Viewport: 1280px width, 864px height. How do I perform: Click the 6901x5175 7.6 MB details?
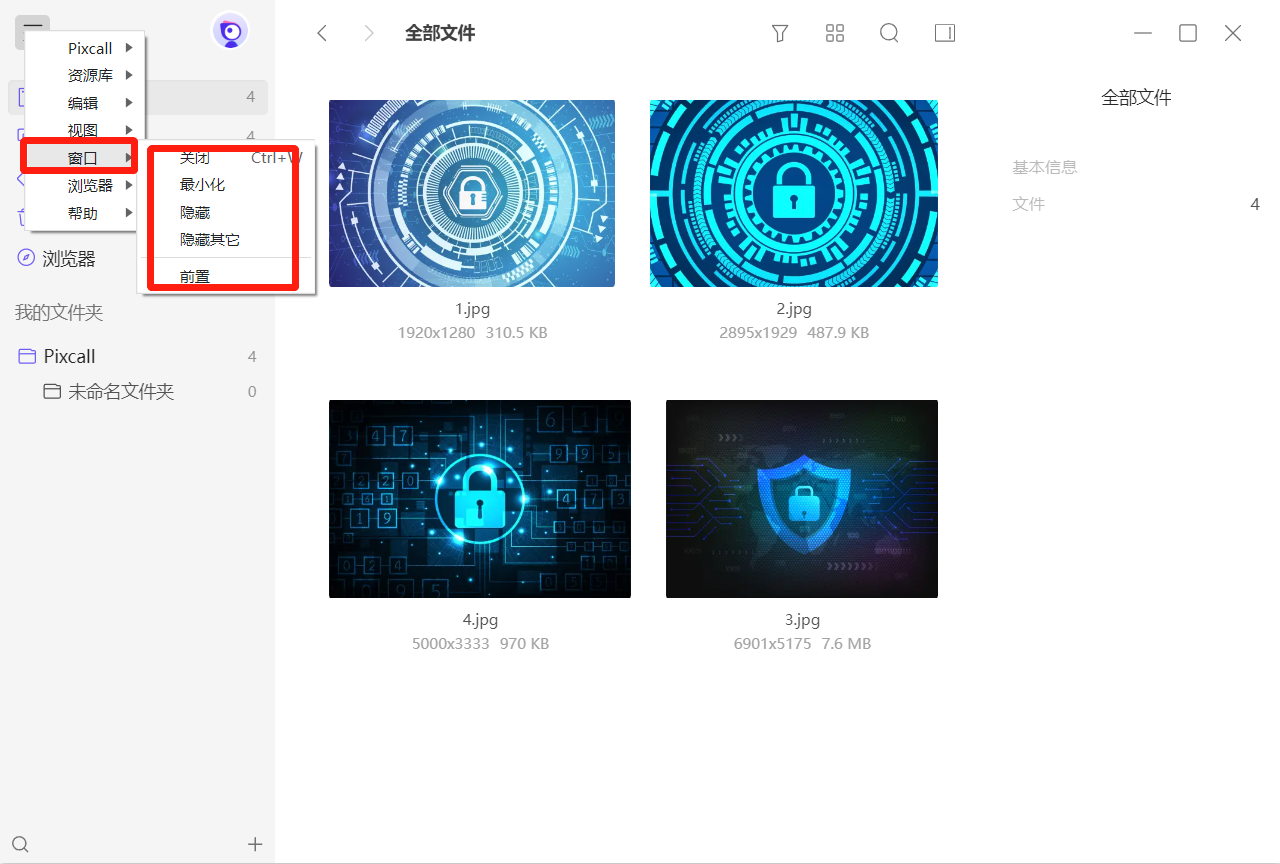click(802, 644)
